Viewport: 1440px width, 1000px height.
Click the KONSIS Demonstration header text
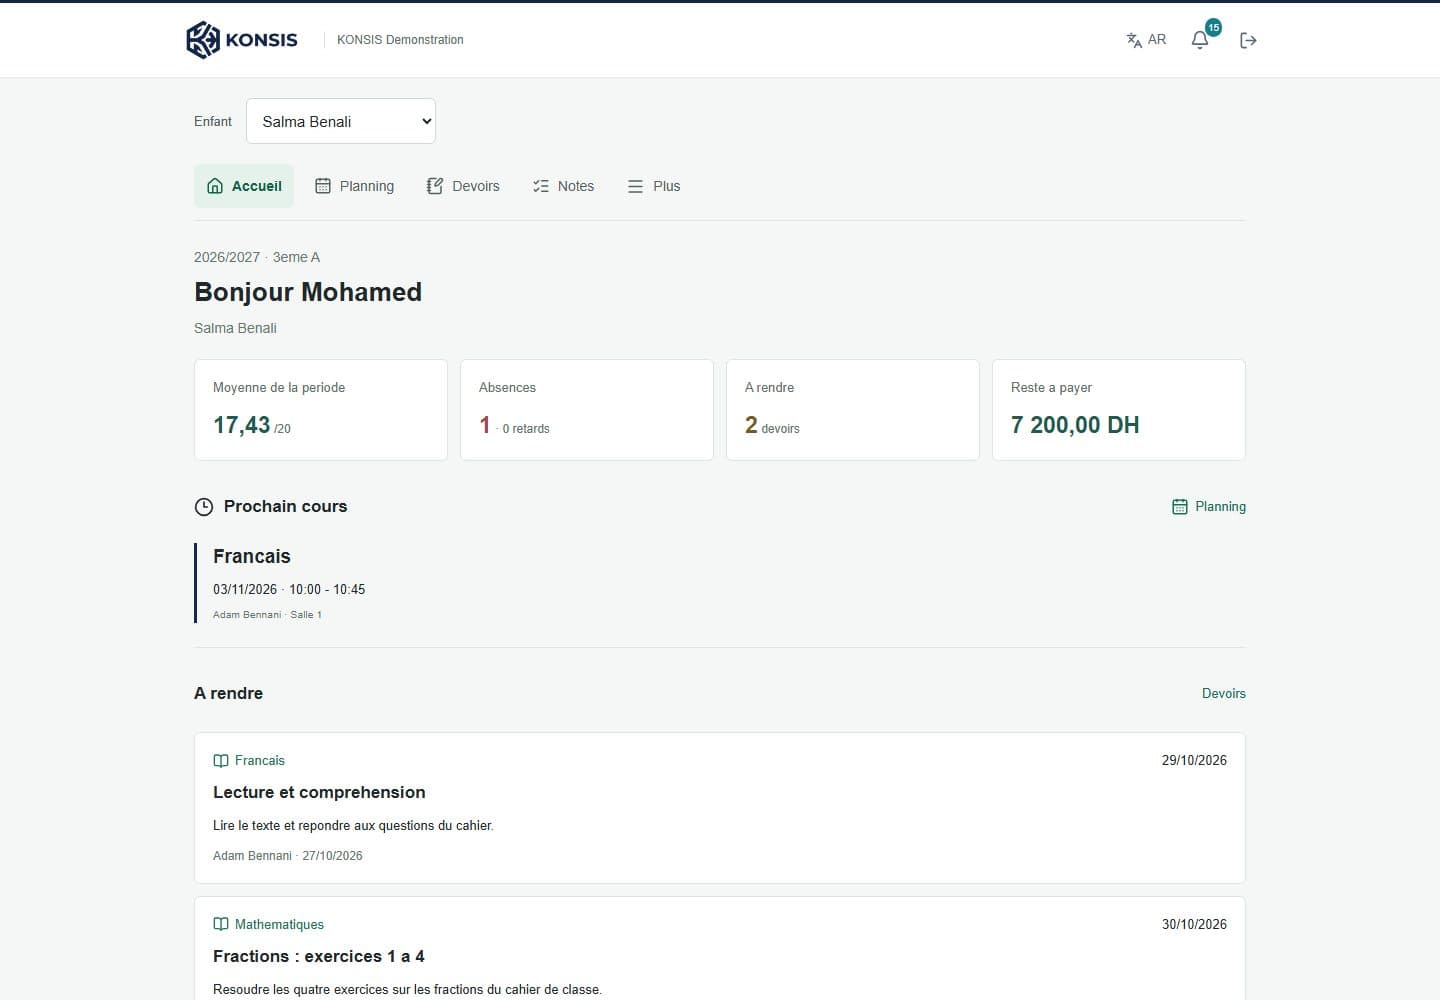point(400,40)
